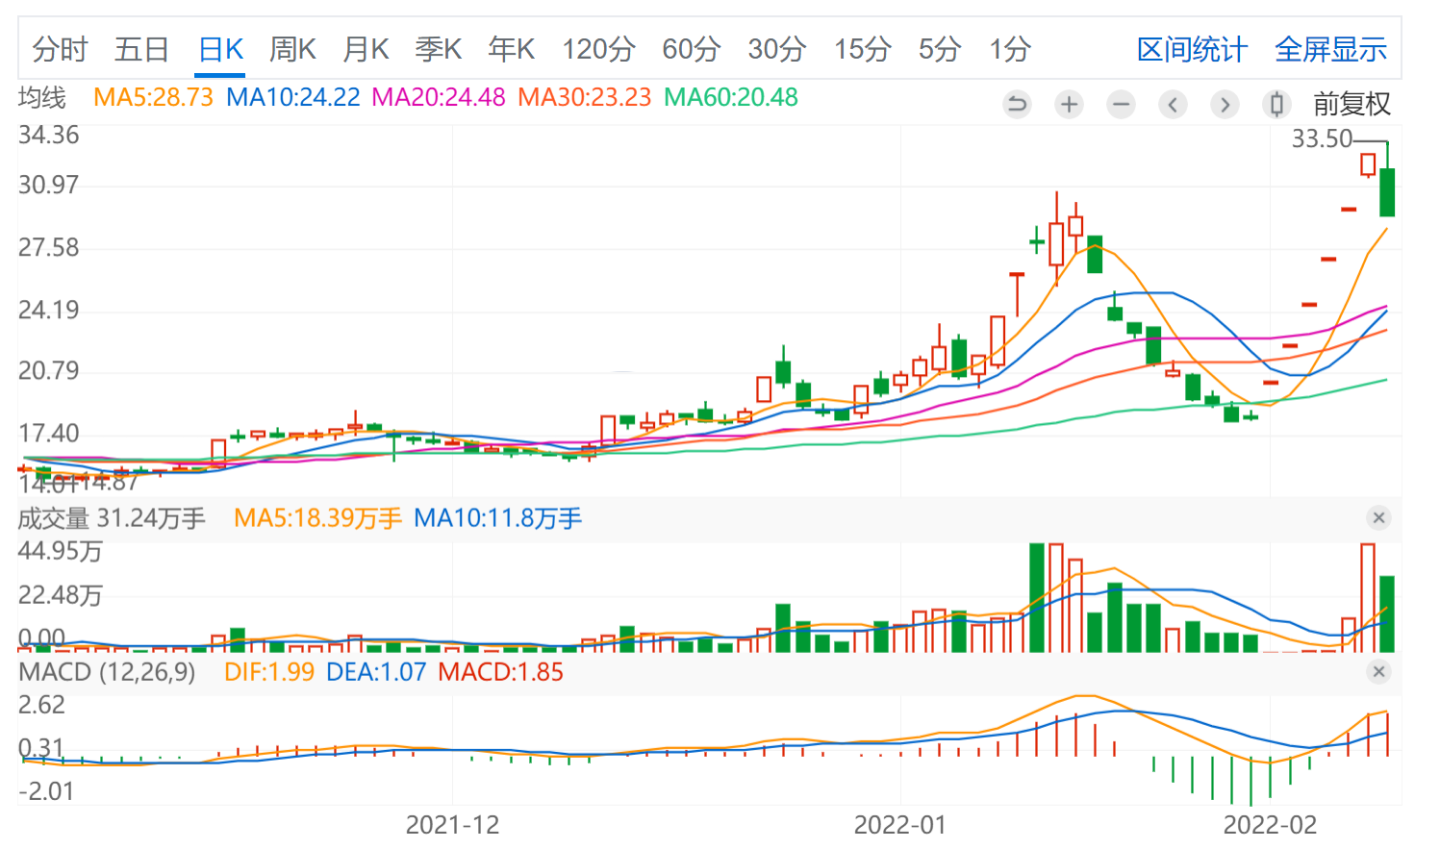Click the DEA:1.07 value
1440x850 pixels.
pyautogui.click(x=377, y=672)
